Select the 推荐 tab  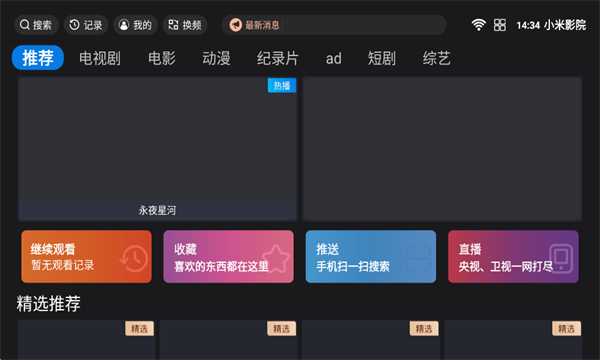pos(38,58)
